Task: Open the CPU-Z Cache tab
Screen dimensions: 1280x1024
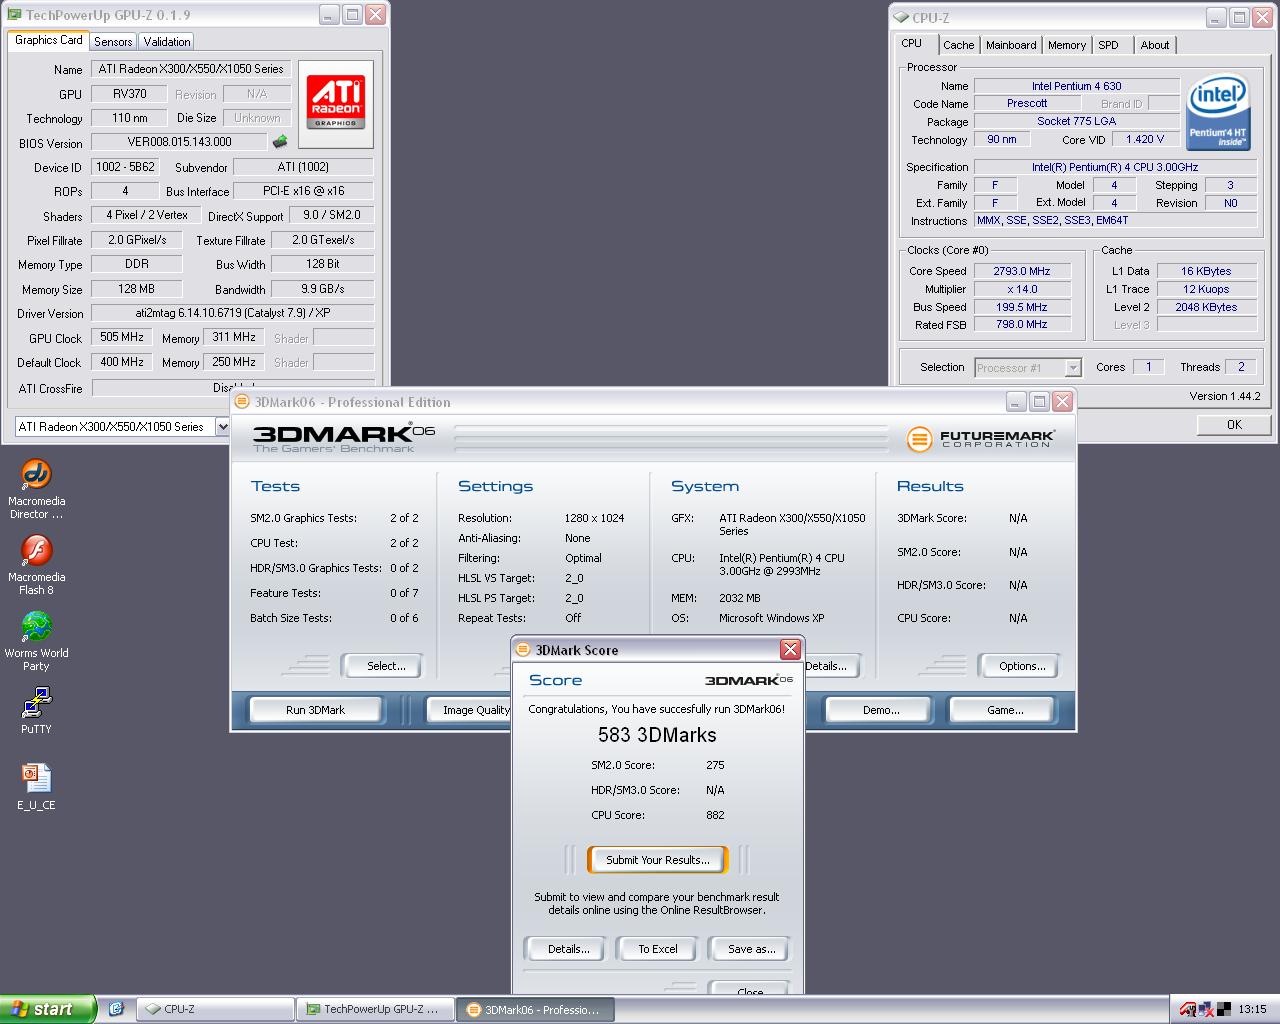Action: click(x=958, y=45)
